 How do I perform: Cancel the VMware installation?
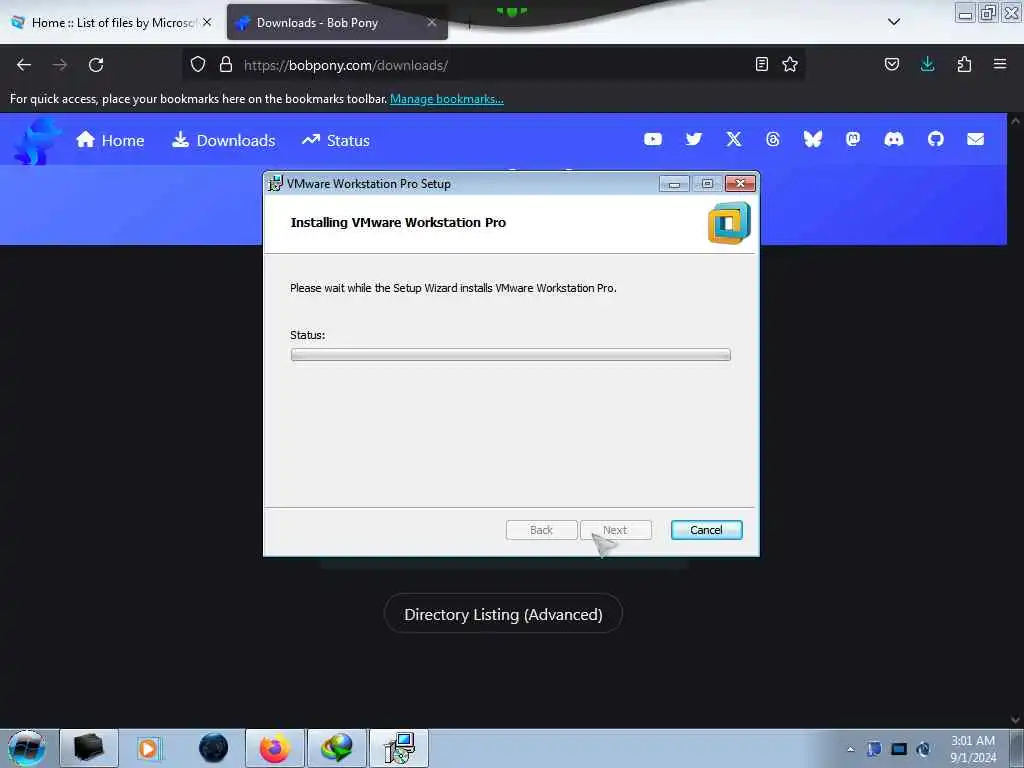pyautogui.click(x=707, y=530)
